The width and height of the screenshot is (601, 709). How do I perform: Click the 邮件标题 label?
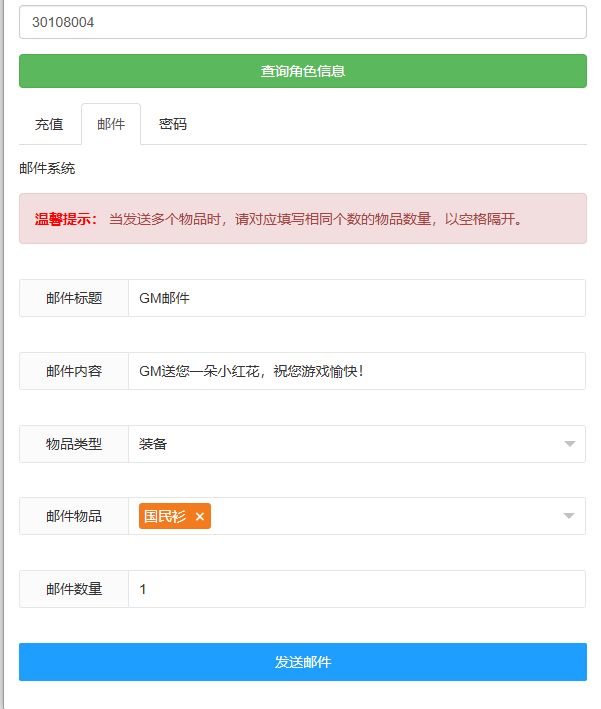(74, 298)
